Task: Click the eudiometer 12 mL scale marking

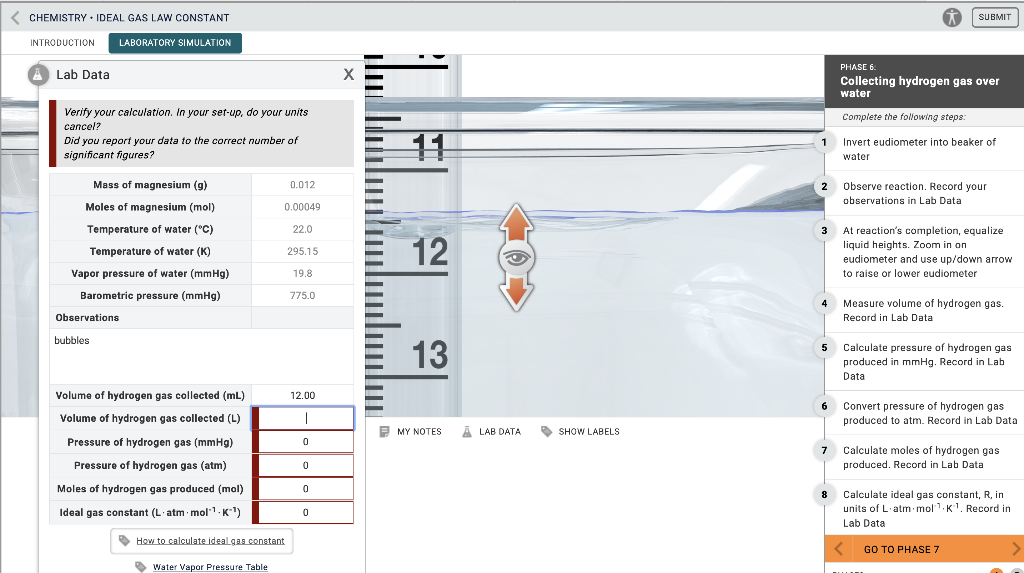Action: [430, 252]
